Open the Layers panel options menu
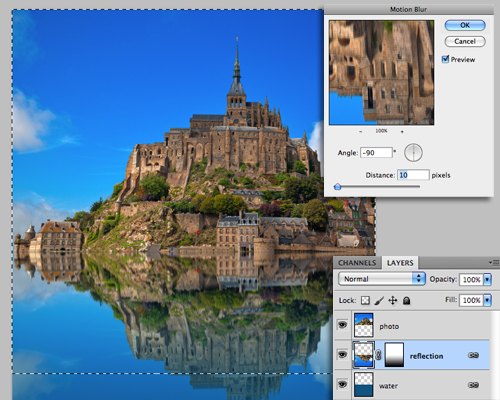 coord(494,263)
